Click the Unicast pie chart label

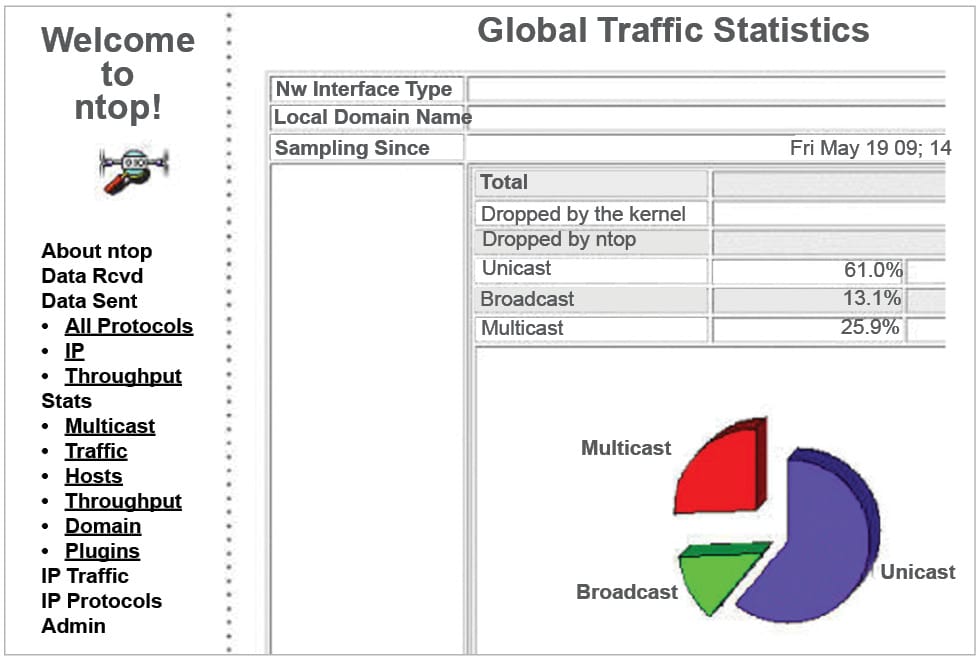pos(917,572)
